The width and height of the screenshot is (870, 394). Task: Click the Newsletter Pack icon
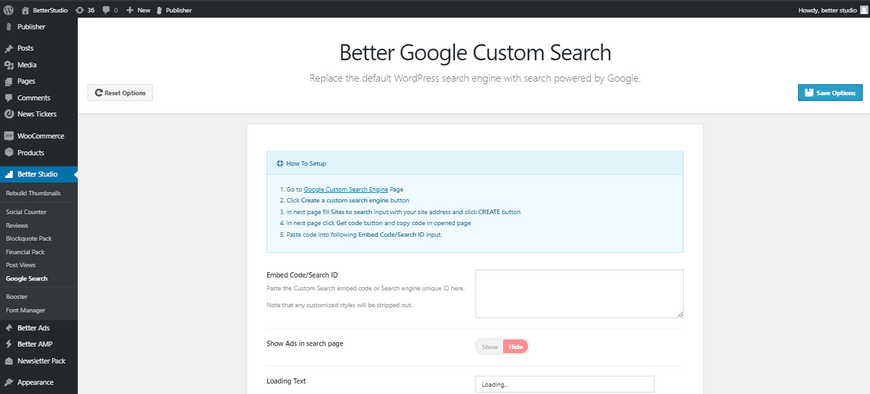8,361
